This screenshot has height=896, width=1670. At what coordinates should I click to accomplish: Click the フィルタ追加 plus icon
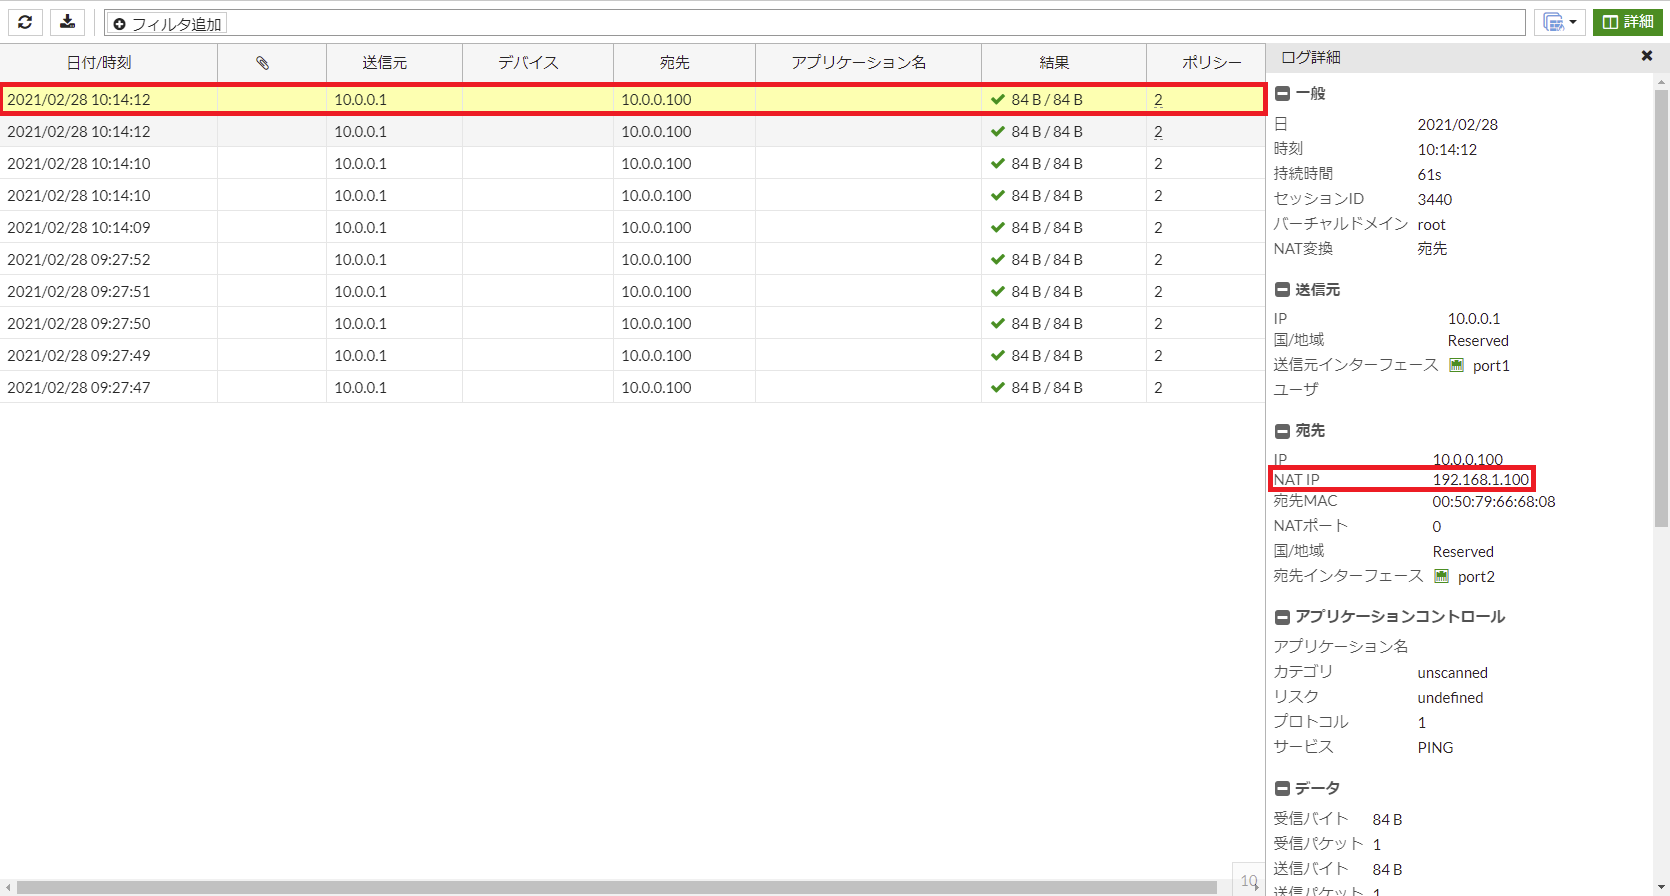[x=120, y=24]
